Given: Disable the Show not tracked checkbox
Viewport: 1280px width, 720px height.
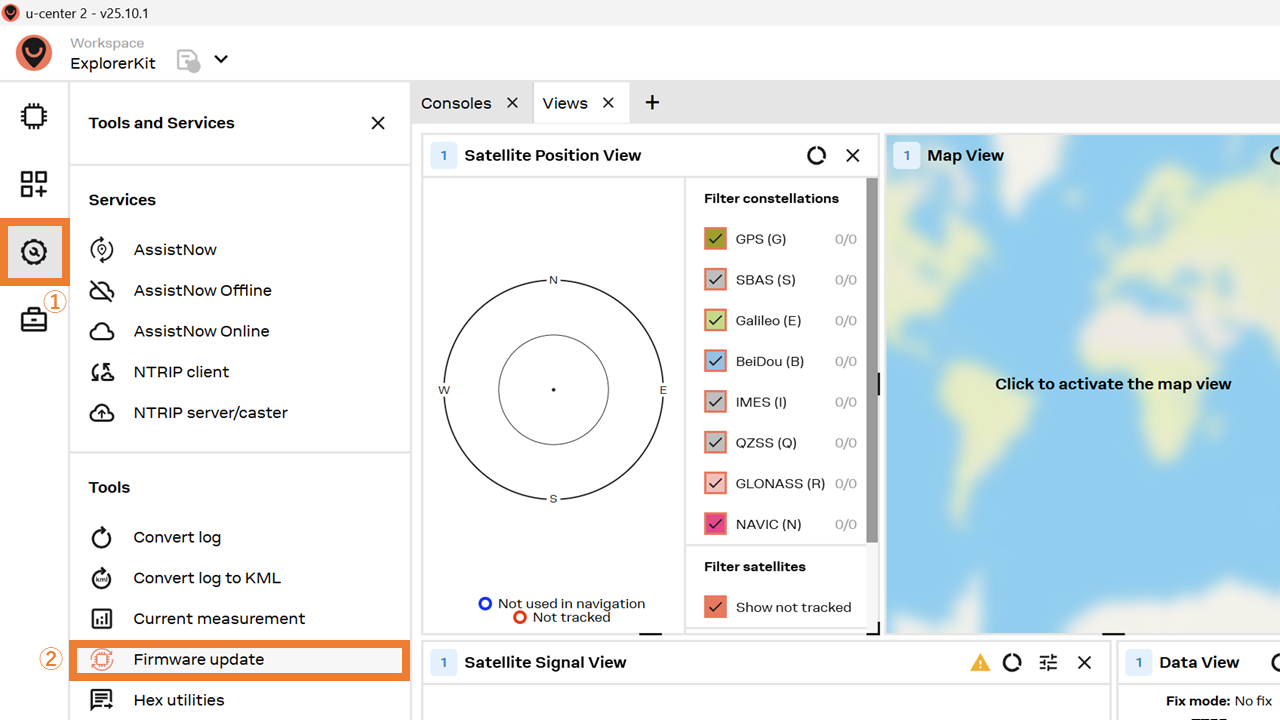Looking at the screenshot, I should click(x=715, y=607).
